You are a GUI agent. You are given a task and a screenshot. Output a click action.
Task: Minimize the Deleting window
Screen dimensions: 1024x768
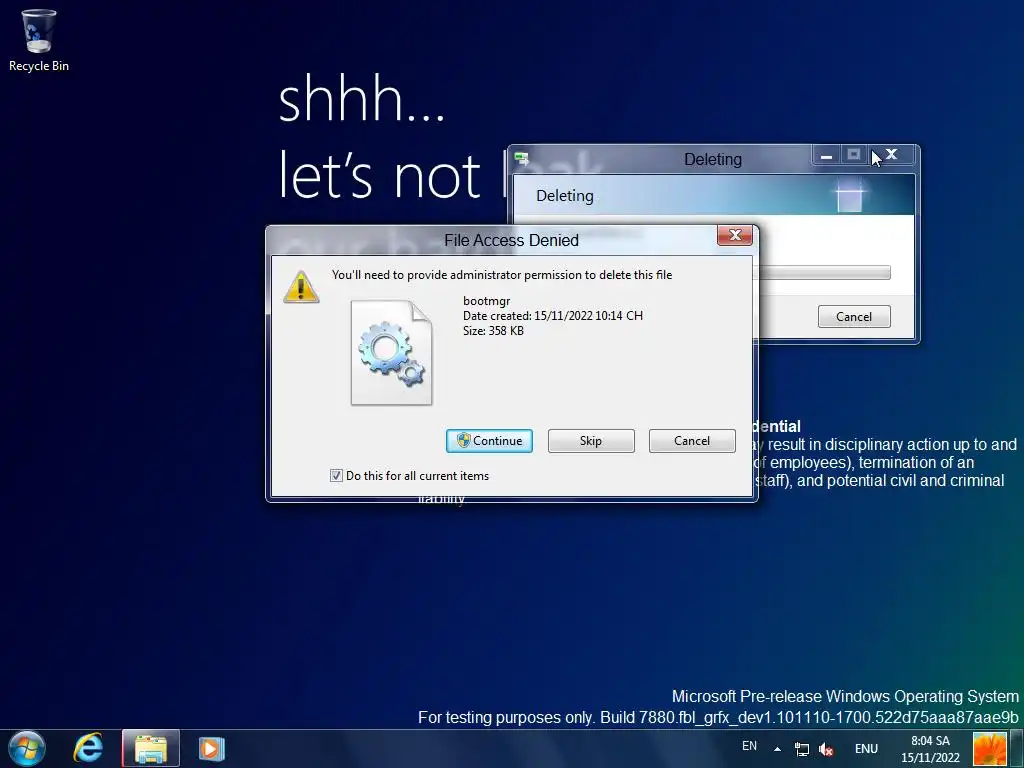[826, 155]
